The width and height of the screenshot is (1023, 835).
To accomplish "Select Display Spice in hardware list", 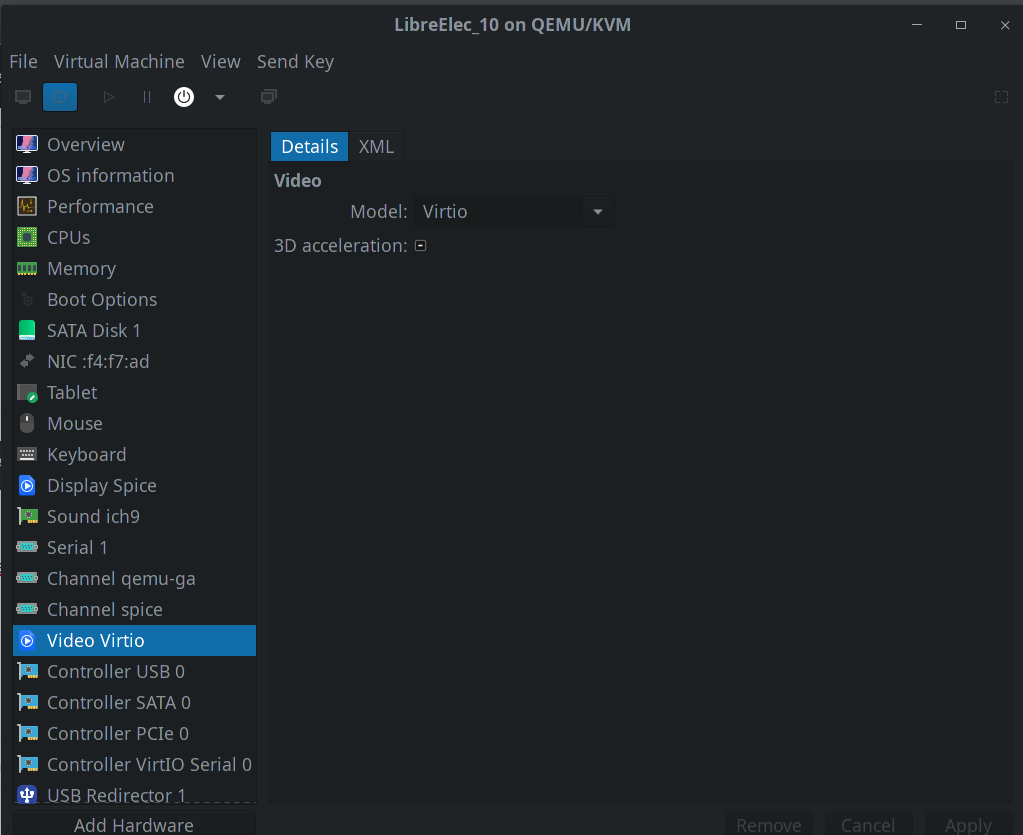I will [x=101, y=485].
